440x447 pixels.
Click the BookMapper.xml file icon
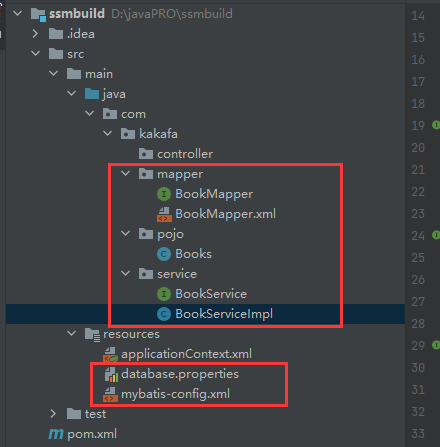(164, 214)
